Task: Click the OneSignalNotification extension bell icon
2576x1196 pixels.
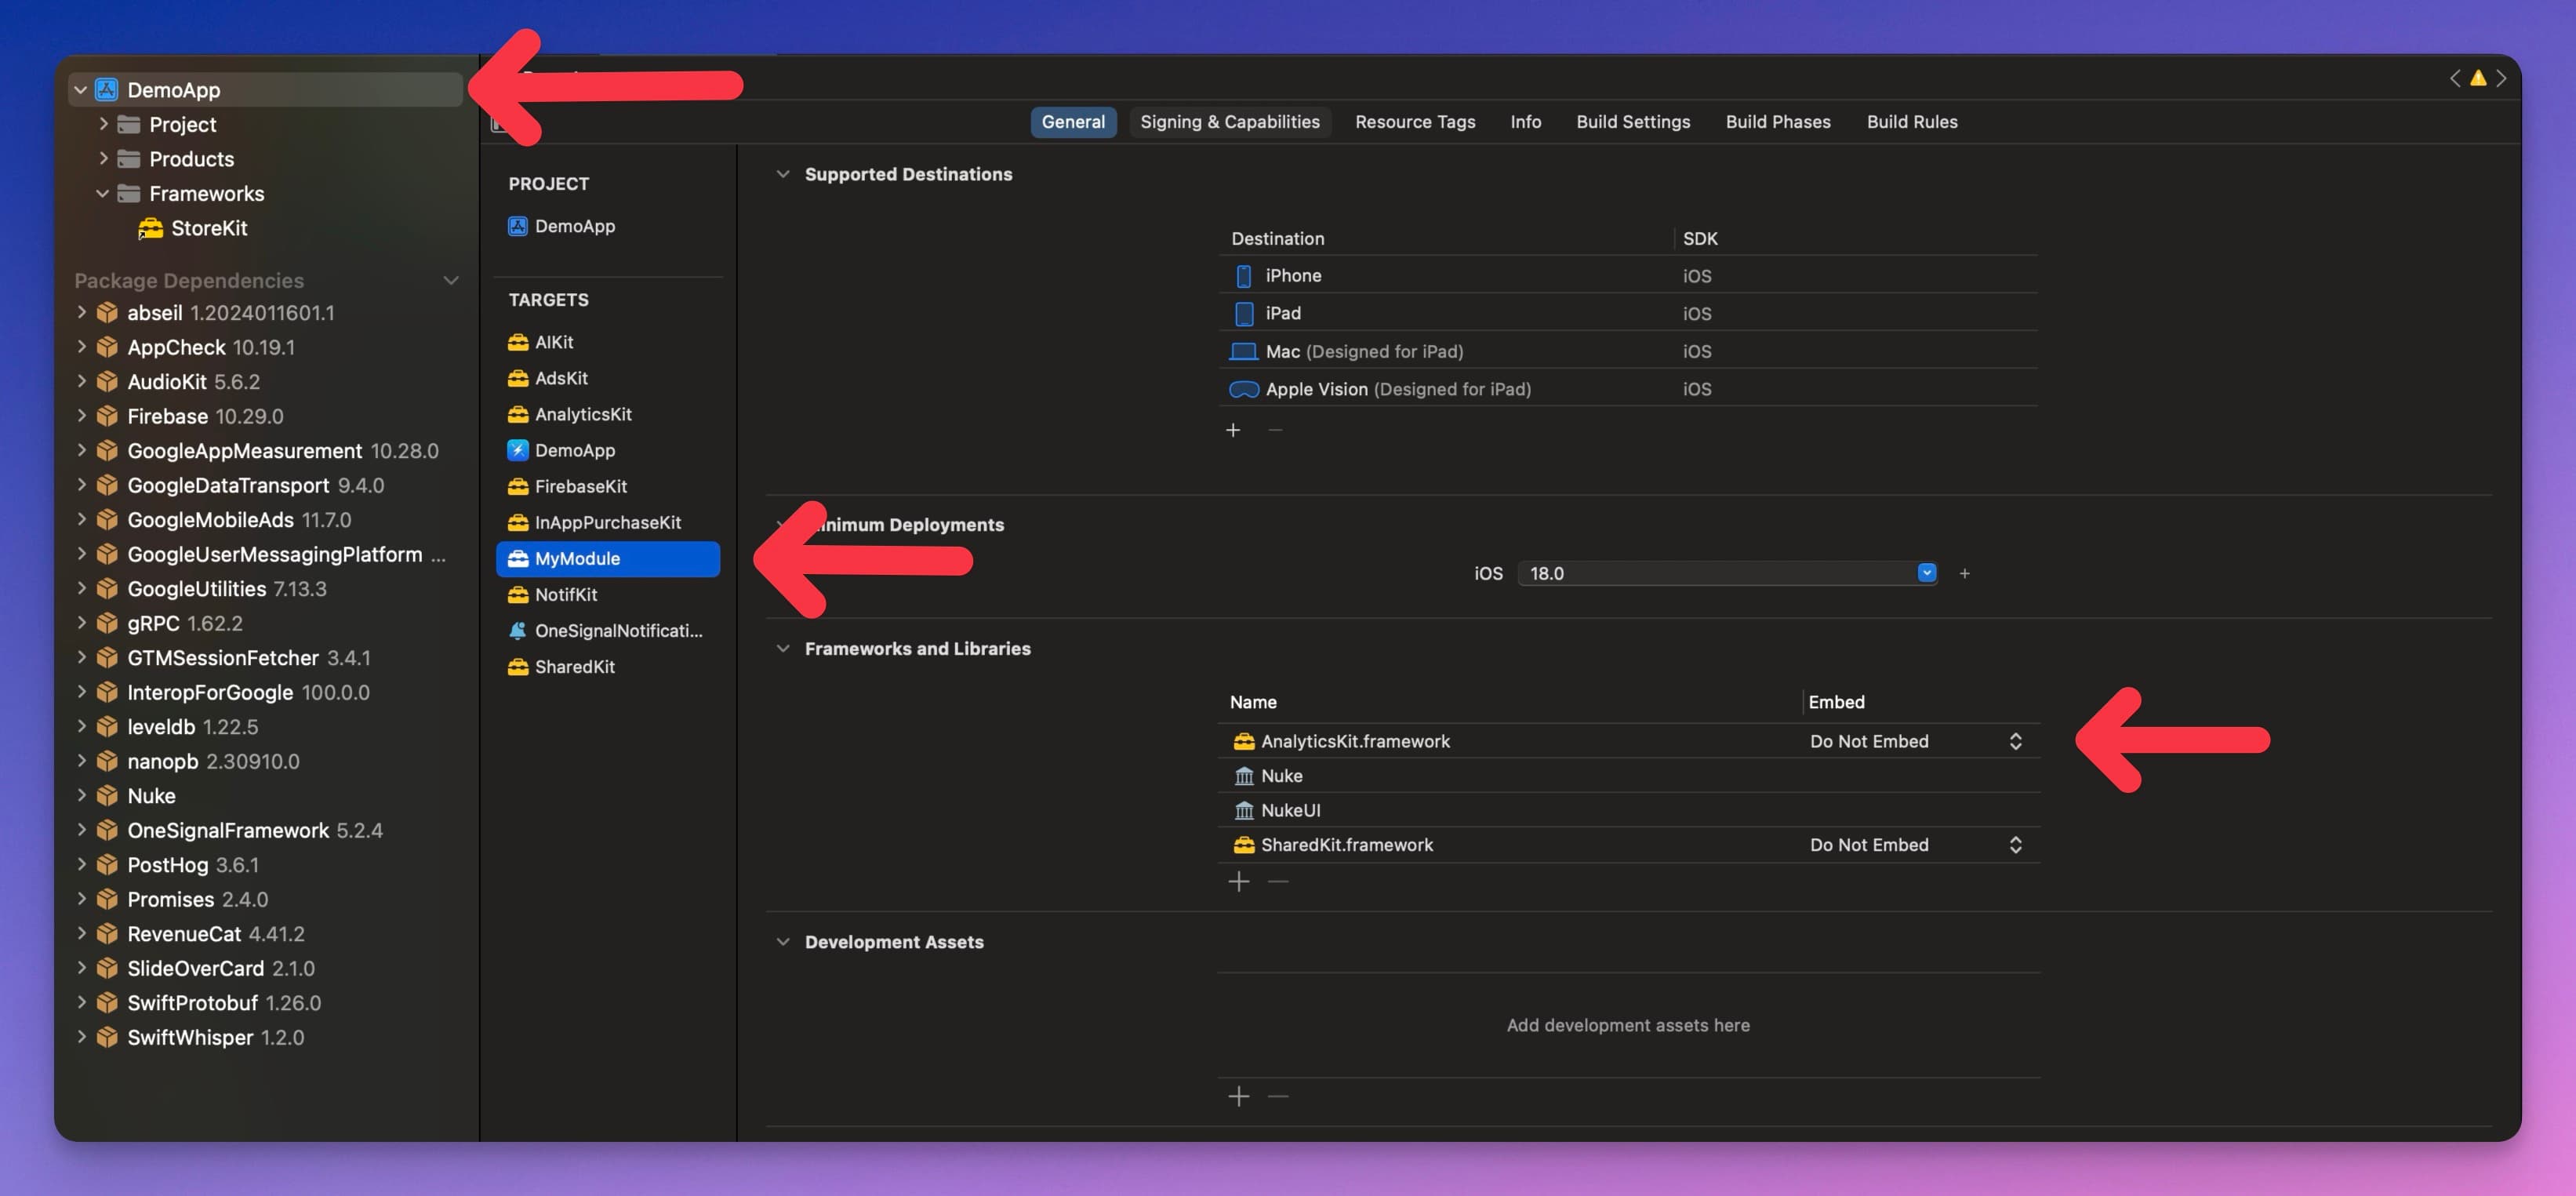Action: click(x=517, y=630)
